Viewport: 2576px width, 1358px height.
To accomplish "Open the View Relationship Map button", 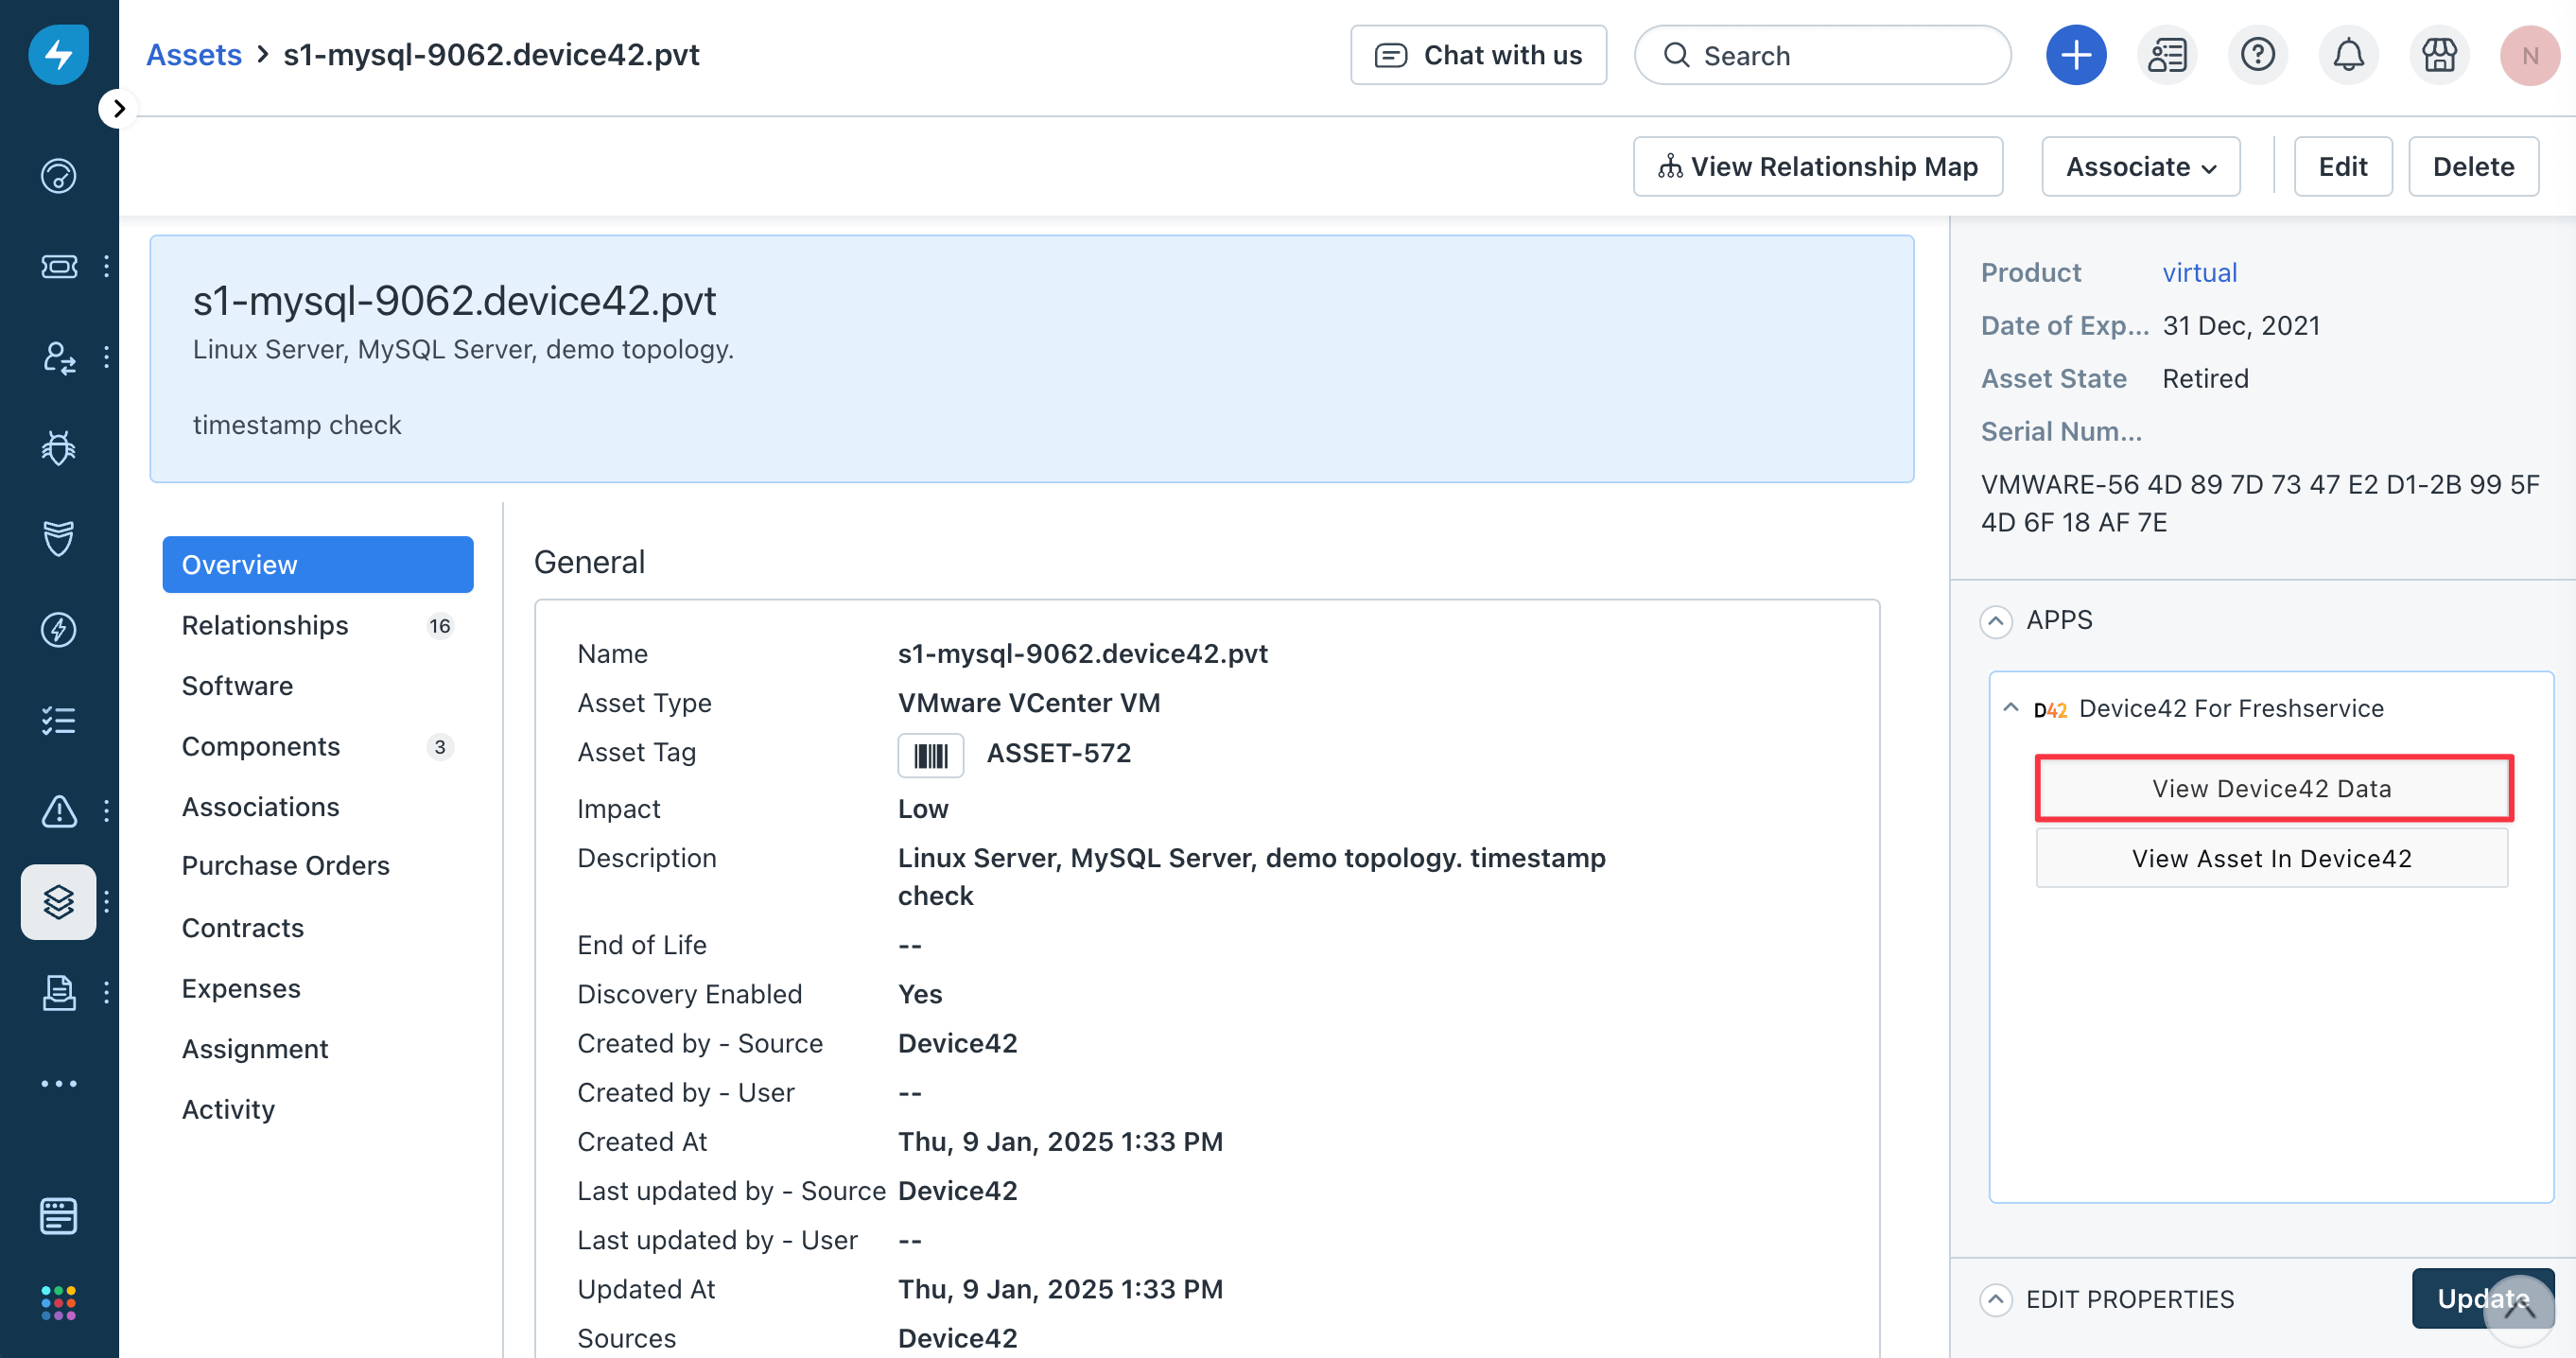I will pos(1817,167).
